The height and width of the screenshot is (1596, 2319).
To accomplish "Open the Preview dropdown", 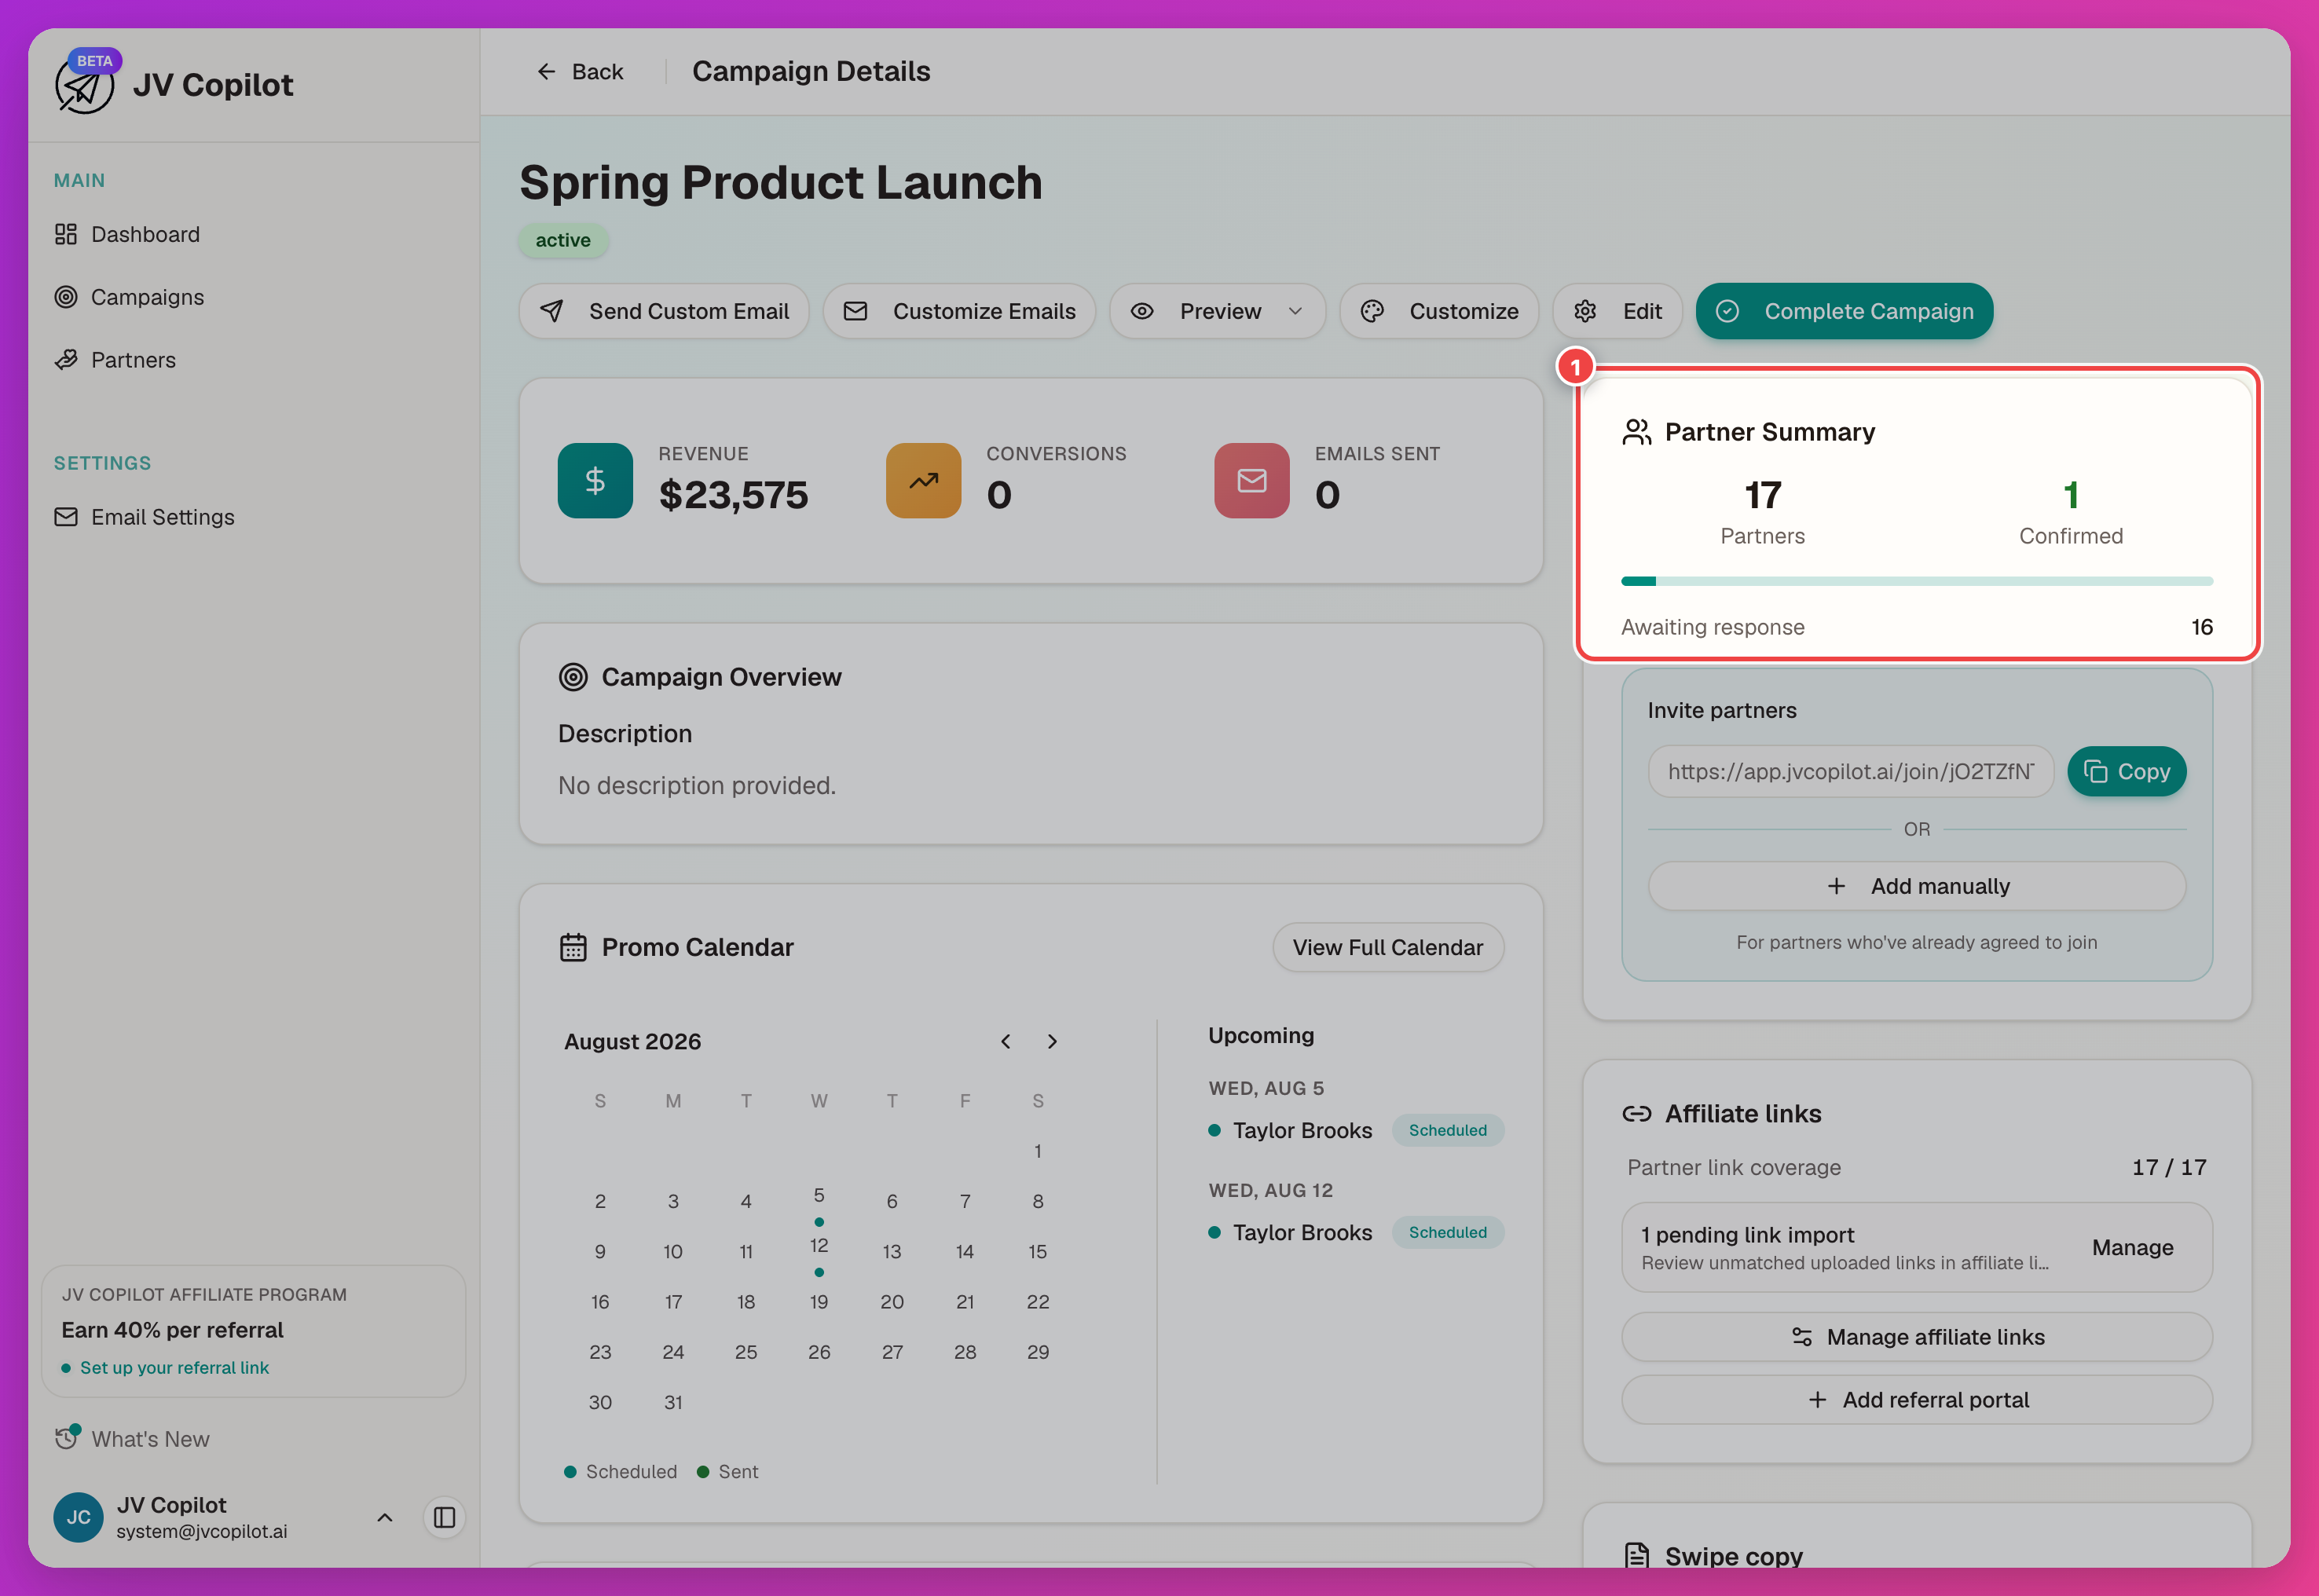I will pos(1217,311).
